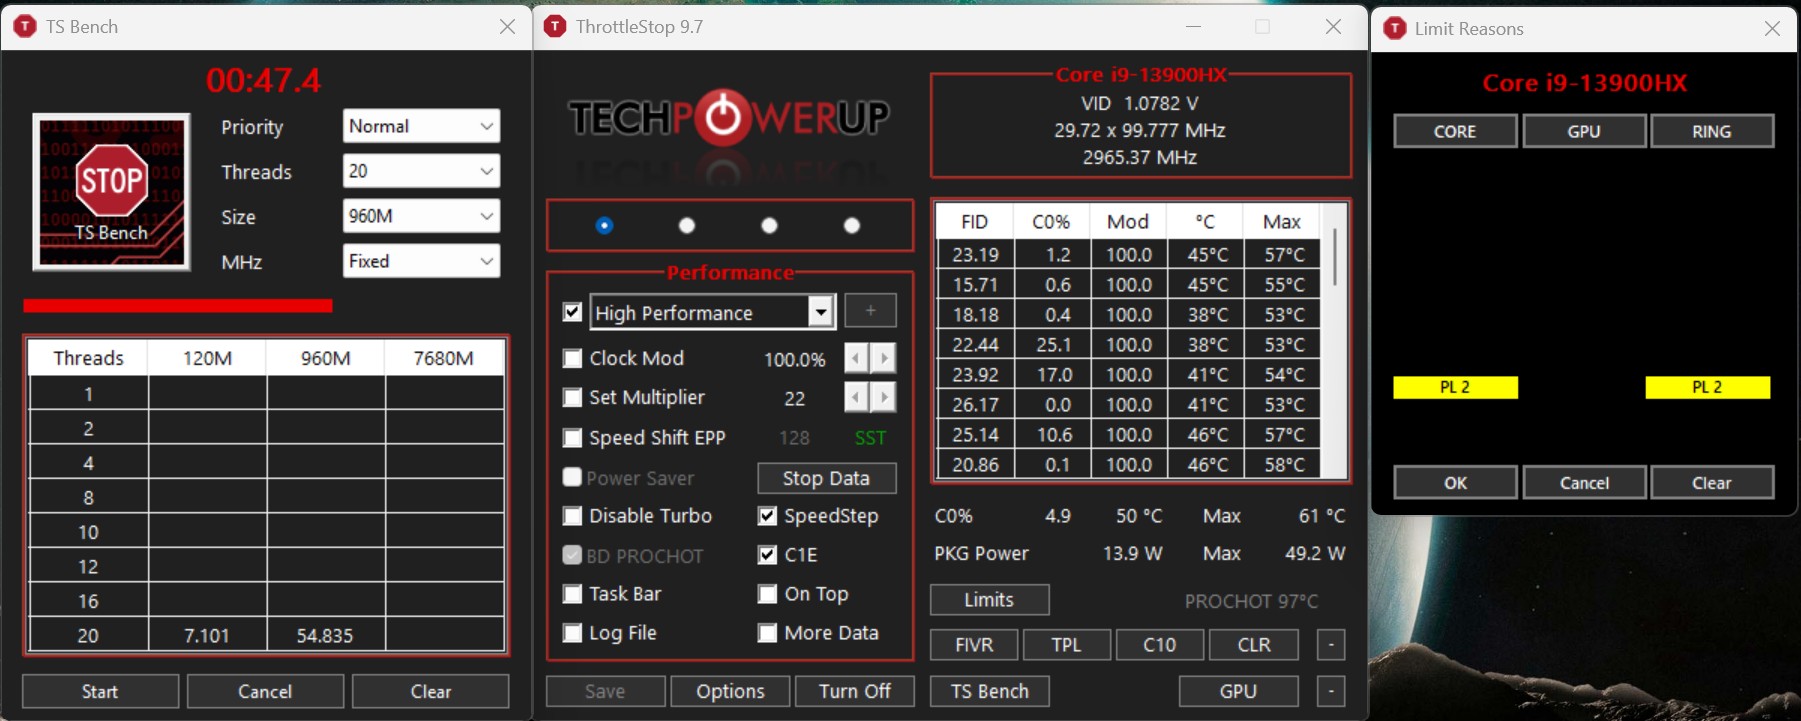The image size is (1801, 721).
Task: Click the minus button next to GPU
Action: pyautogui.click(x=1331, y=691)
